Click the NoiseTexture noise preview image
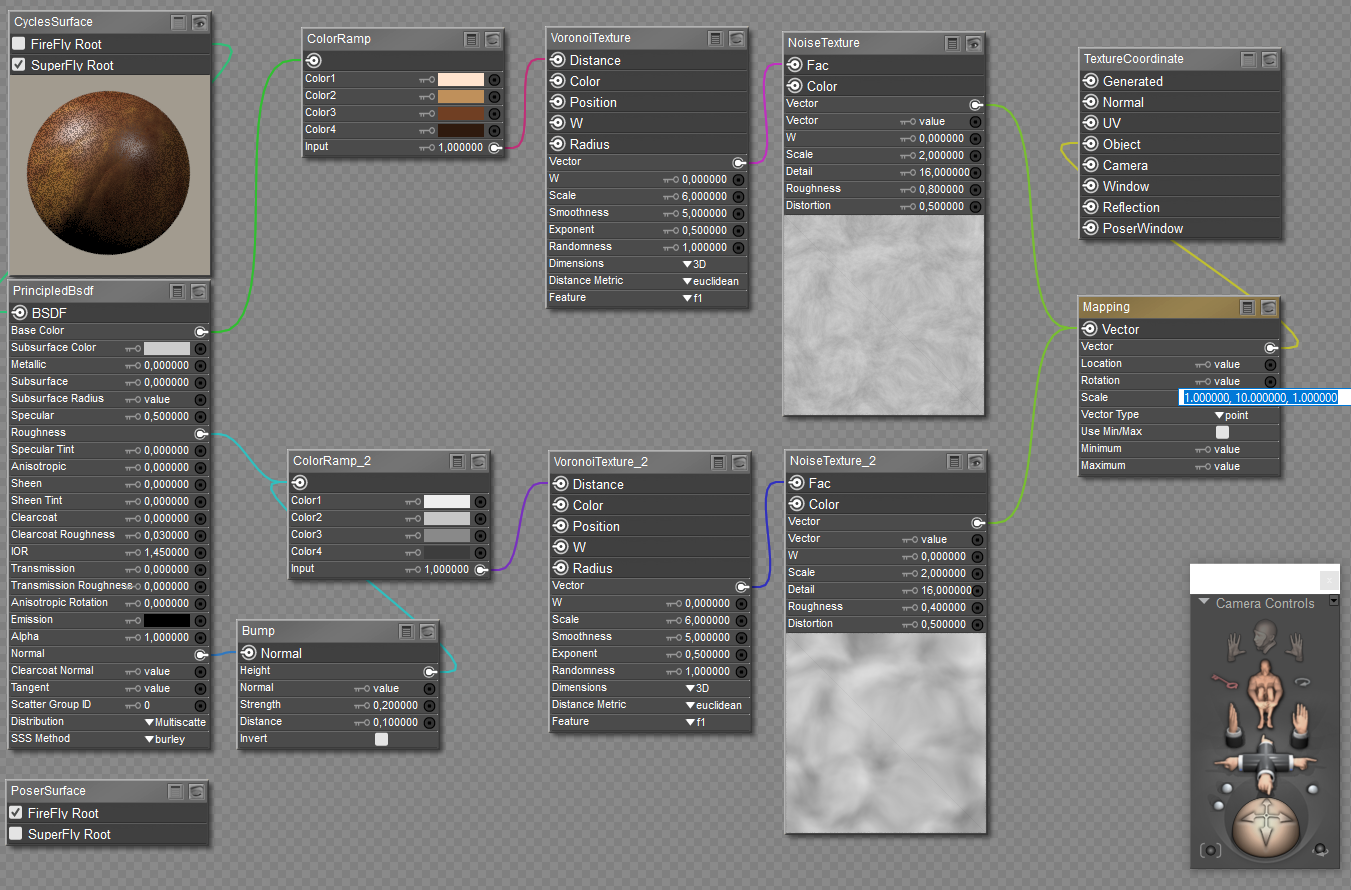1351x890 pixels. 883,315
